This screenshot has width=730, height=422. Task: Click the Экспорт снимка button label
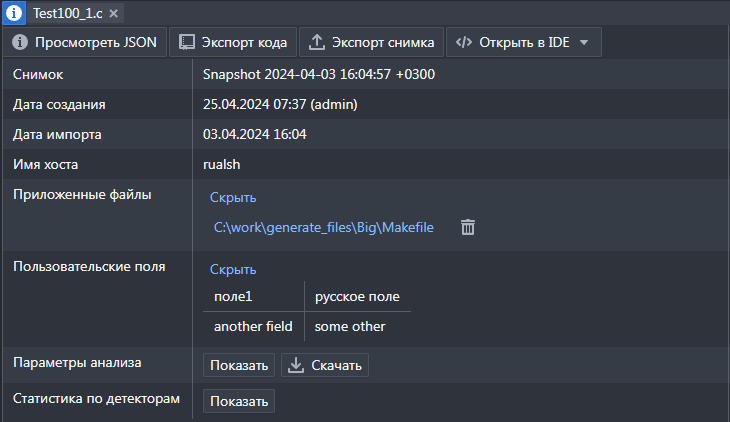click(x=383, y=42)
